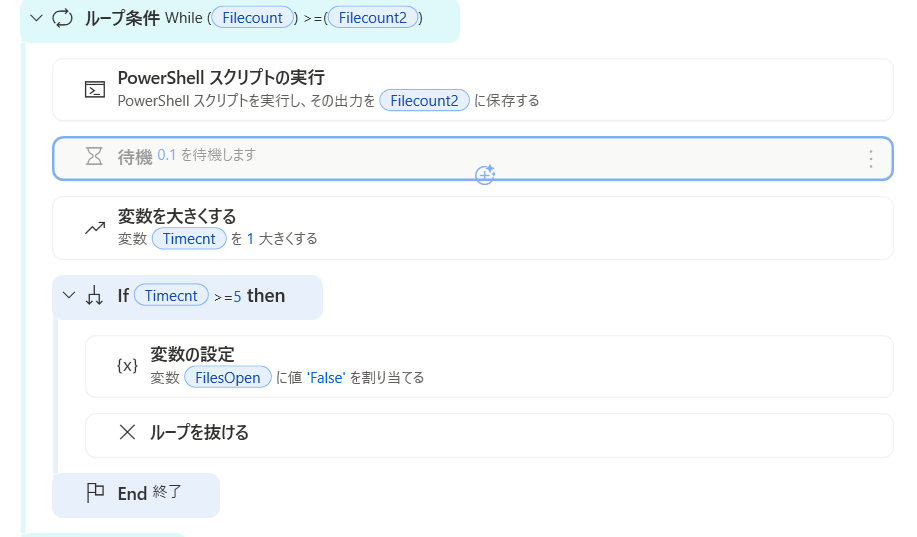Collapse the ループ条件 While loop block
The height and width of the screenshot is (537, 917).
(x=37, y=18)
